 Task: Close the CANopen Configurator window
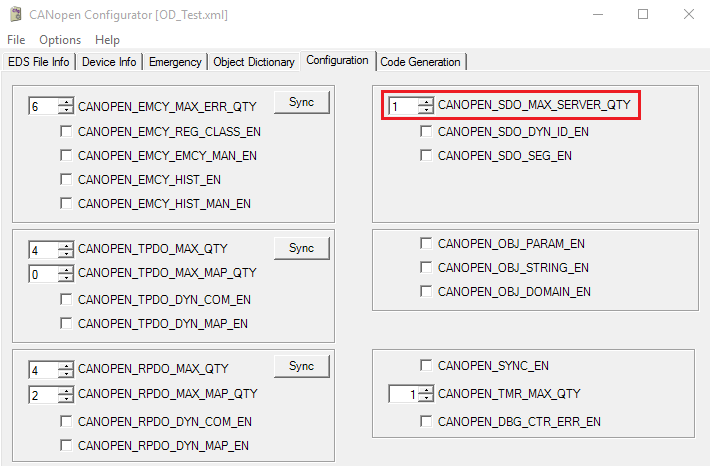coord(689,14)
